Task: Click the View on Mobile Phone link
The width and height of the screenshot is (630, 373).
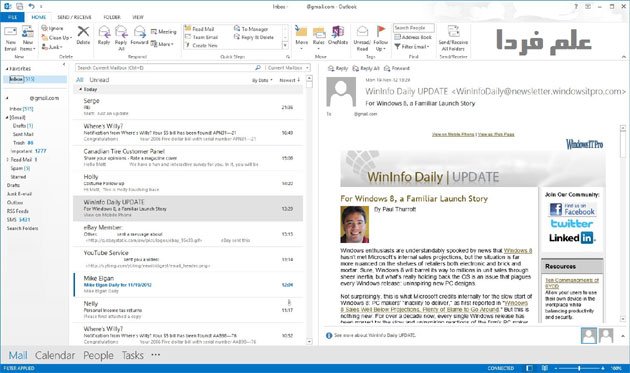Action: pos(453,134)
